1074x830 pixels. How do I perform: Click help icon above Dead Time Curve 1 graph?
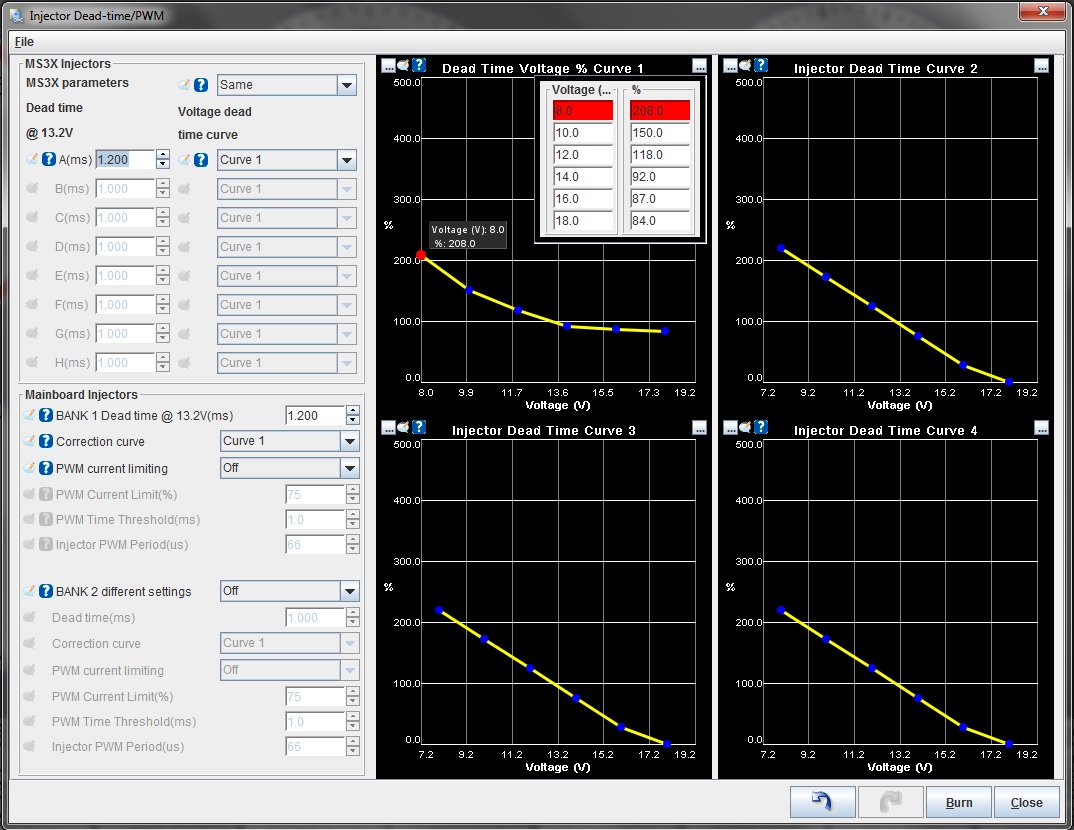click(419, 65)
